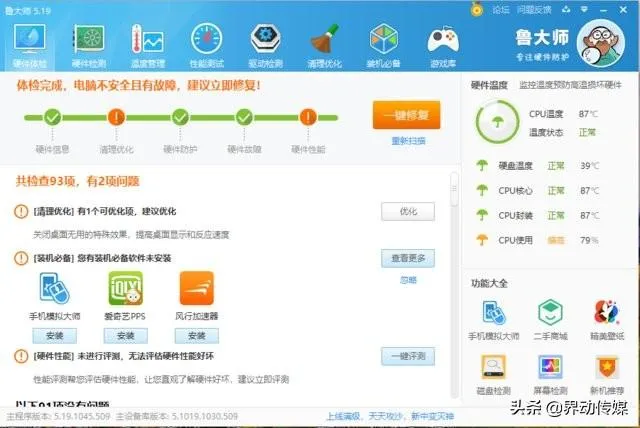
Task: Click the CPU temperature circular gauge
Action: pyautogui.click(x=497, y=122)
